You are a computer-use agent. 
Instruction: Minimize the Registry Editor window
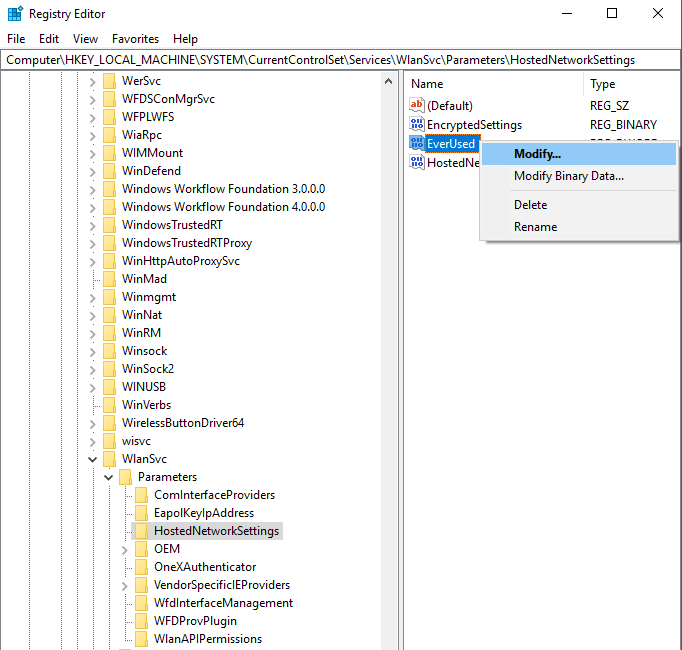[x=567, y=13]
